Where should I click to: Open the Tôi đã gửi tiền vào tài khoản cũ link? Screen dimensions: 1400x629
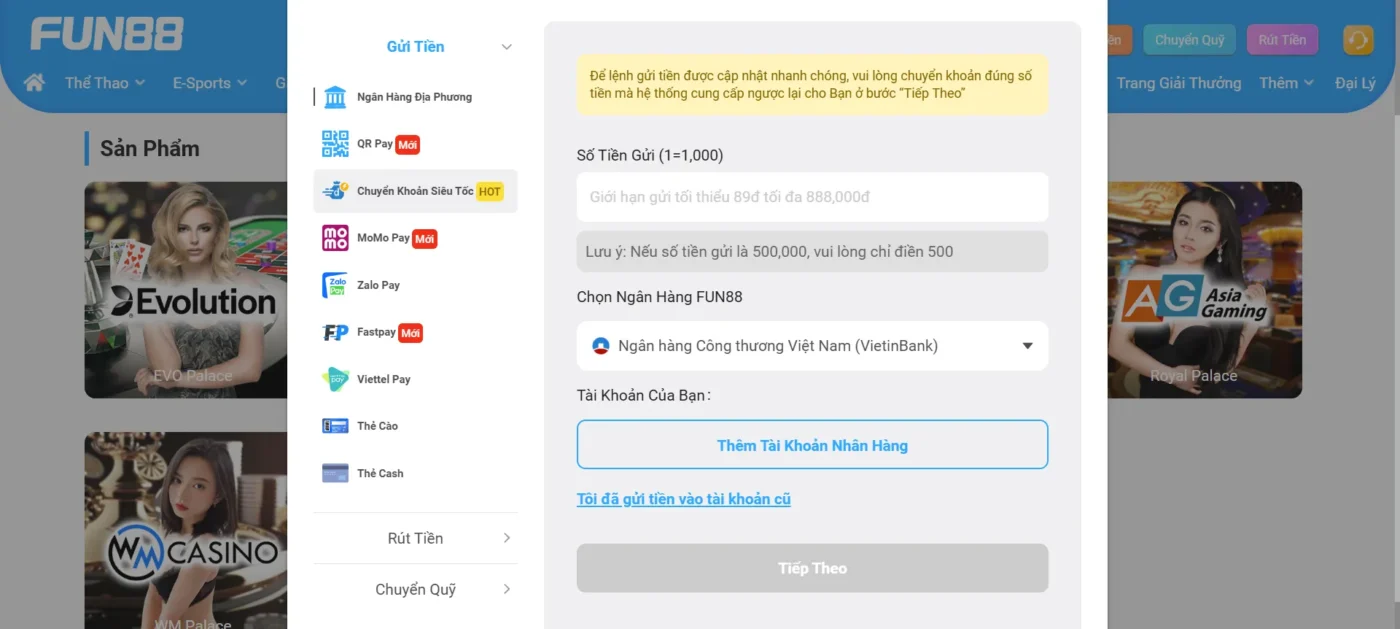(683, 499)
